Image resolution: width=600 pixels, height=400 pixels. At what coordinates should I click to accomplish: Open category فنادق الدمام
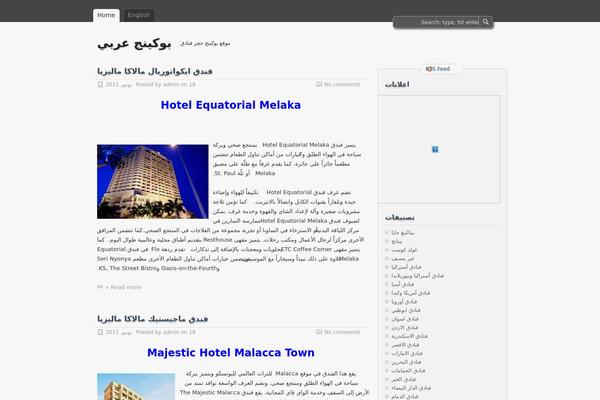[404, 397]
